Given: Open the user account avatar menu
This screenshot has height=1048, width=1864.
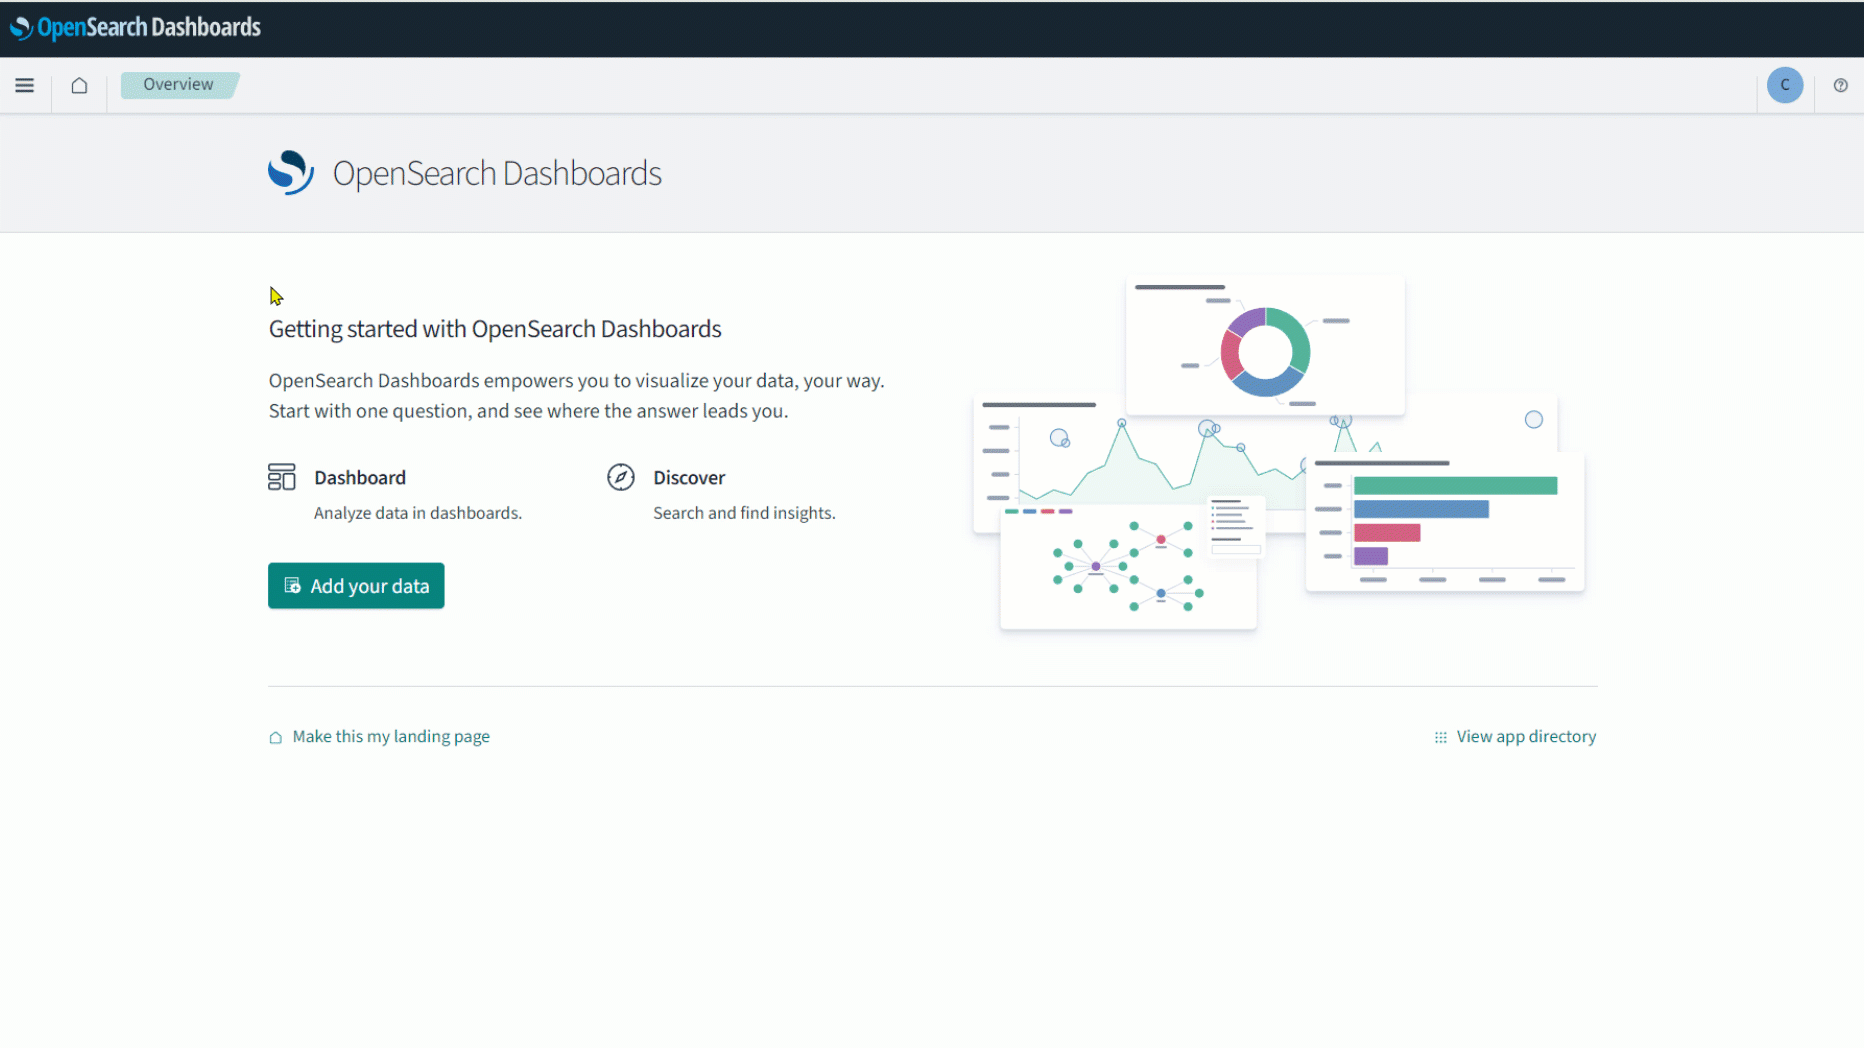Looking at the screenshot, I should [1784, 85].
